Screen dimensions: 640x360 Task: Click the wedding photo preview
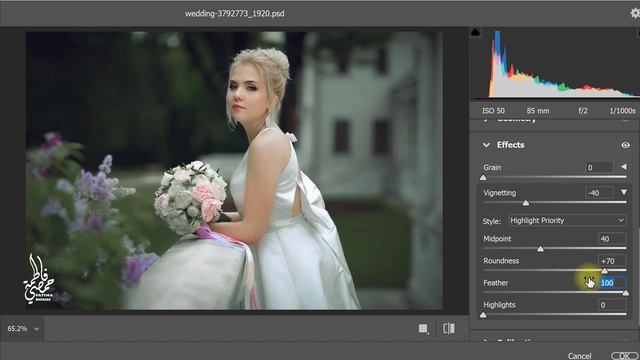click(234, 171)
